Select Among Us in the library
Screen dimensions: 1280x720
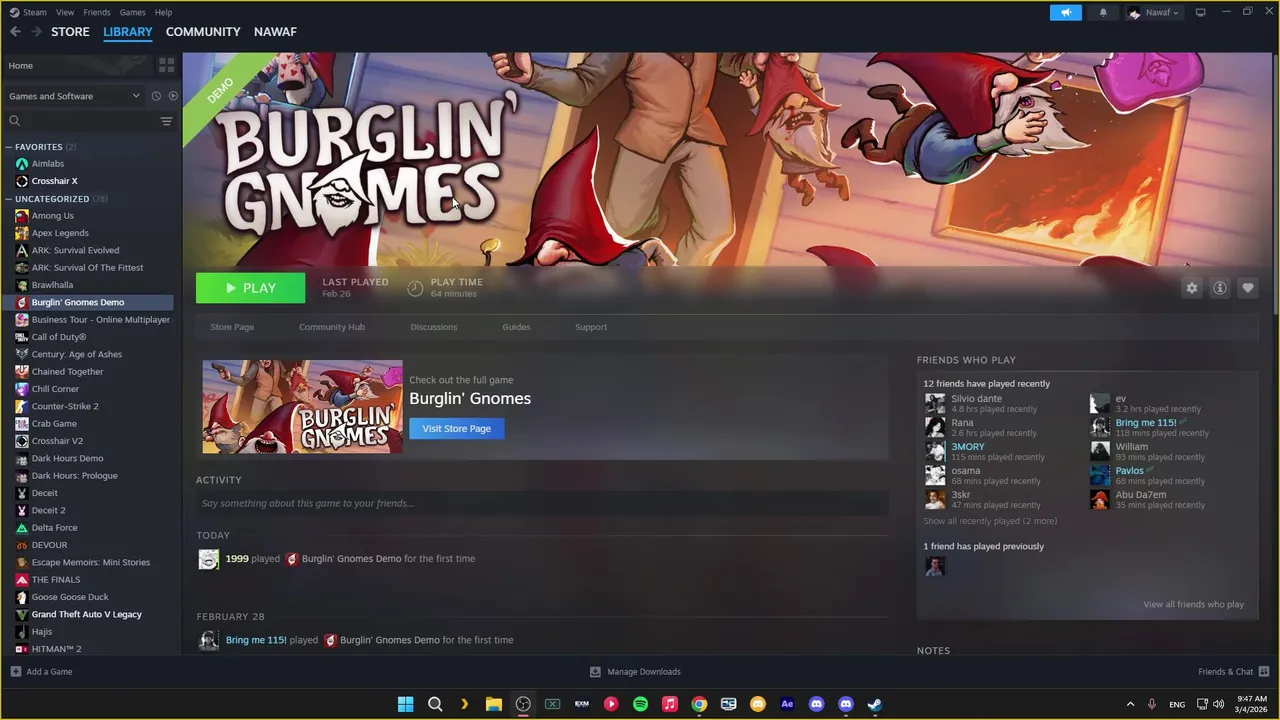[52, 216]
